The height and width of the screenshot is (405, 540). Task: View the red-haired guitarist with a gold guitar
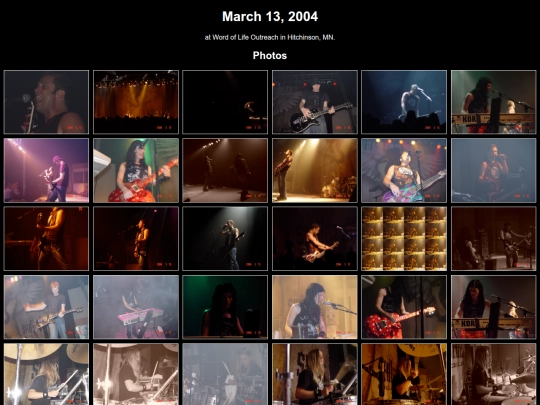coord(46,307)
